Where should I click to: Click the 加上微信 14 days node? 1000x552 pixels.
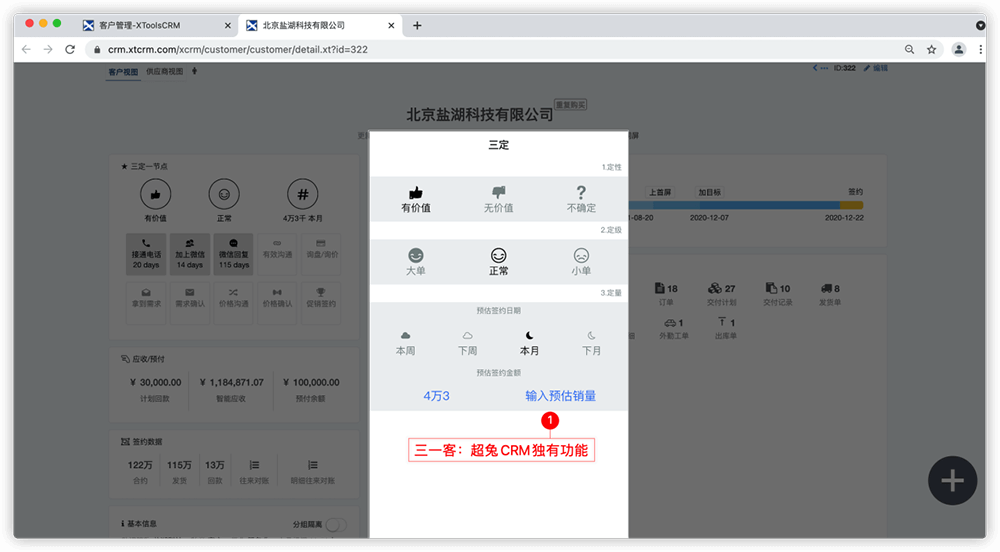[189, 254]
